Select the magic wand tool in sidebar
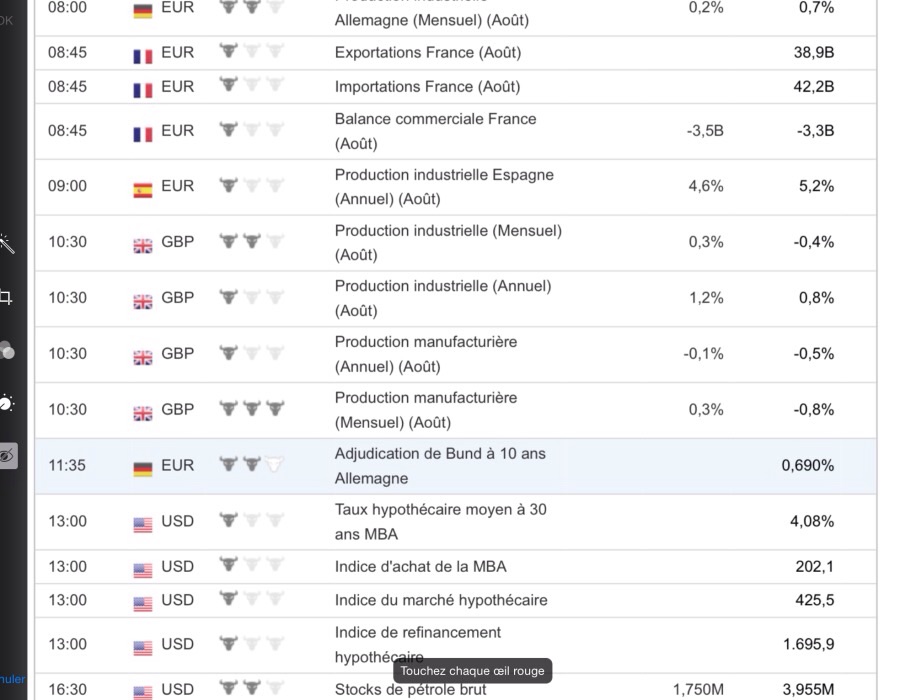Screen dimensions: 900x700 [6, 244]
